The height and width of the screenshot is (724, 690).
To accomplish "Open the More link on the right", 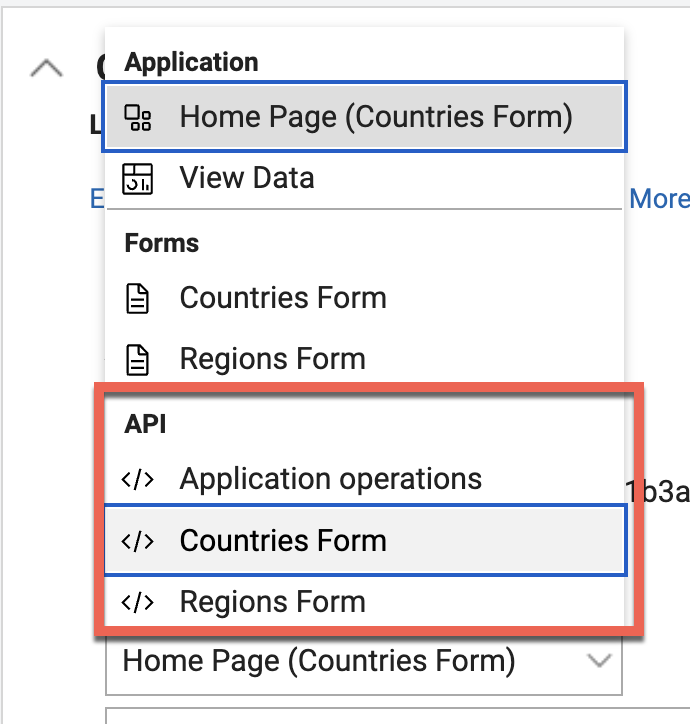I will point(659,199).
